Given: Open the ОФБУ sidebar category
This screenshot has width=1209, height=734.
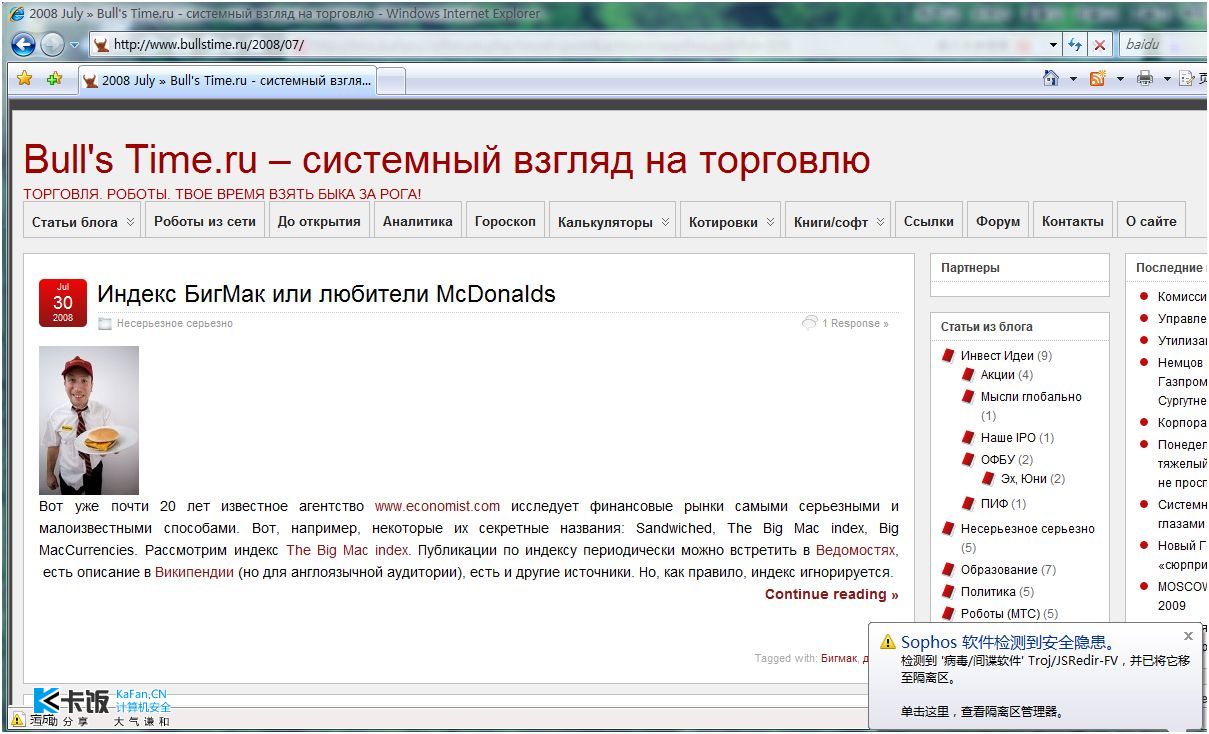Looking at the screenshot, I should coord(998,459).
